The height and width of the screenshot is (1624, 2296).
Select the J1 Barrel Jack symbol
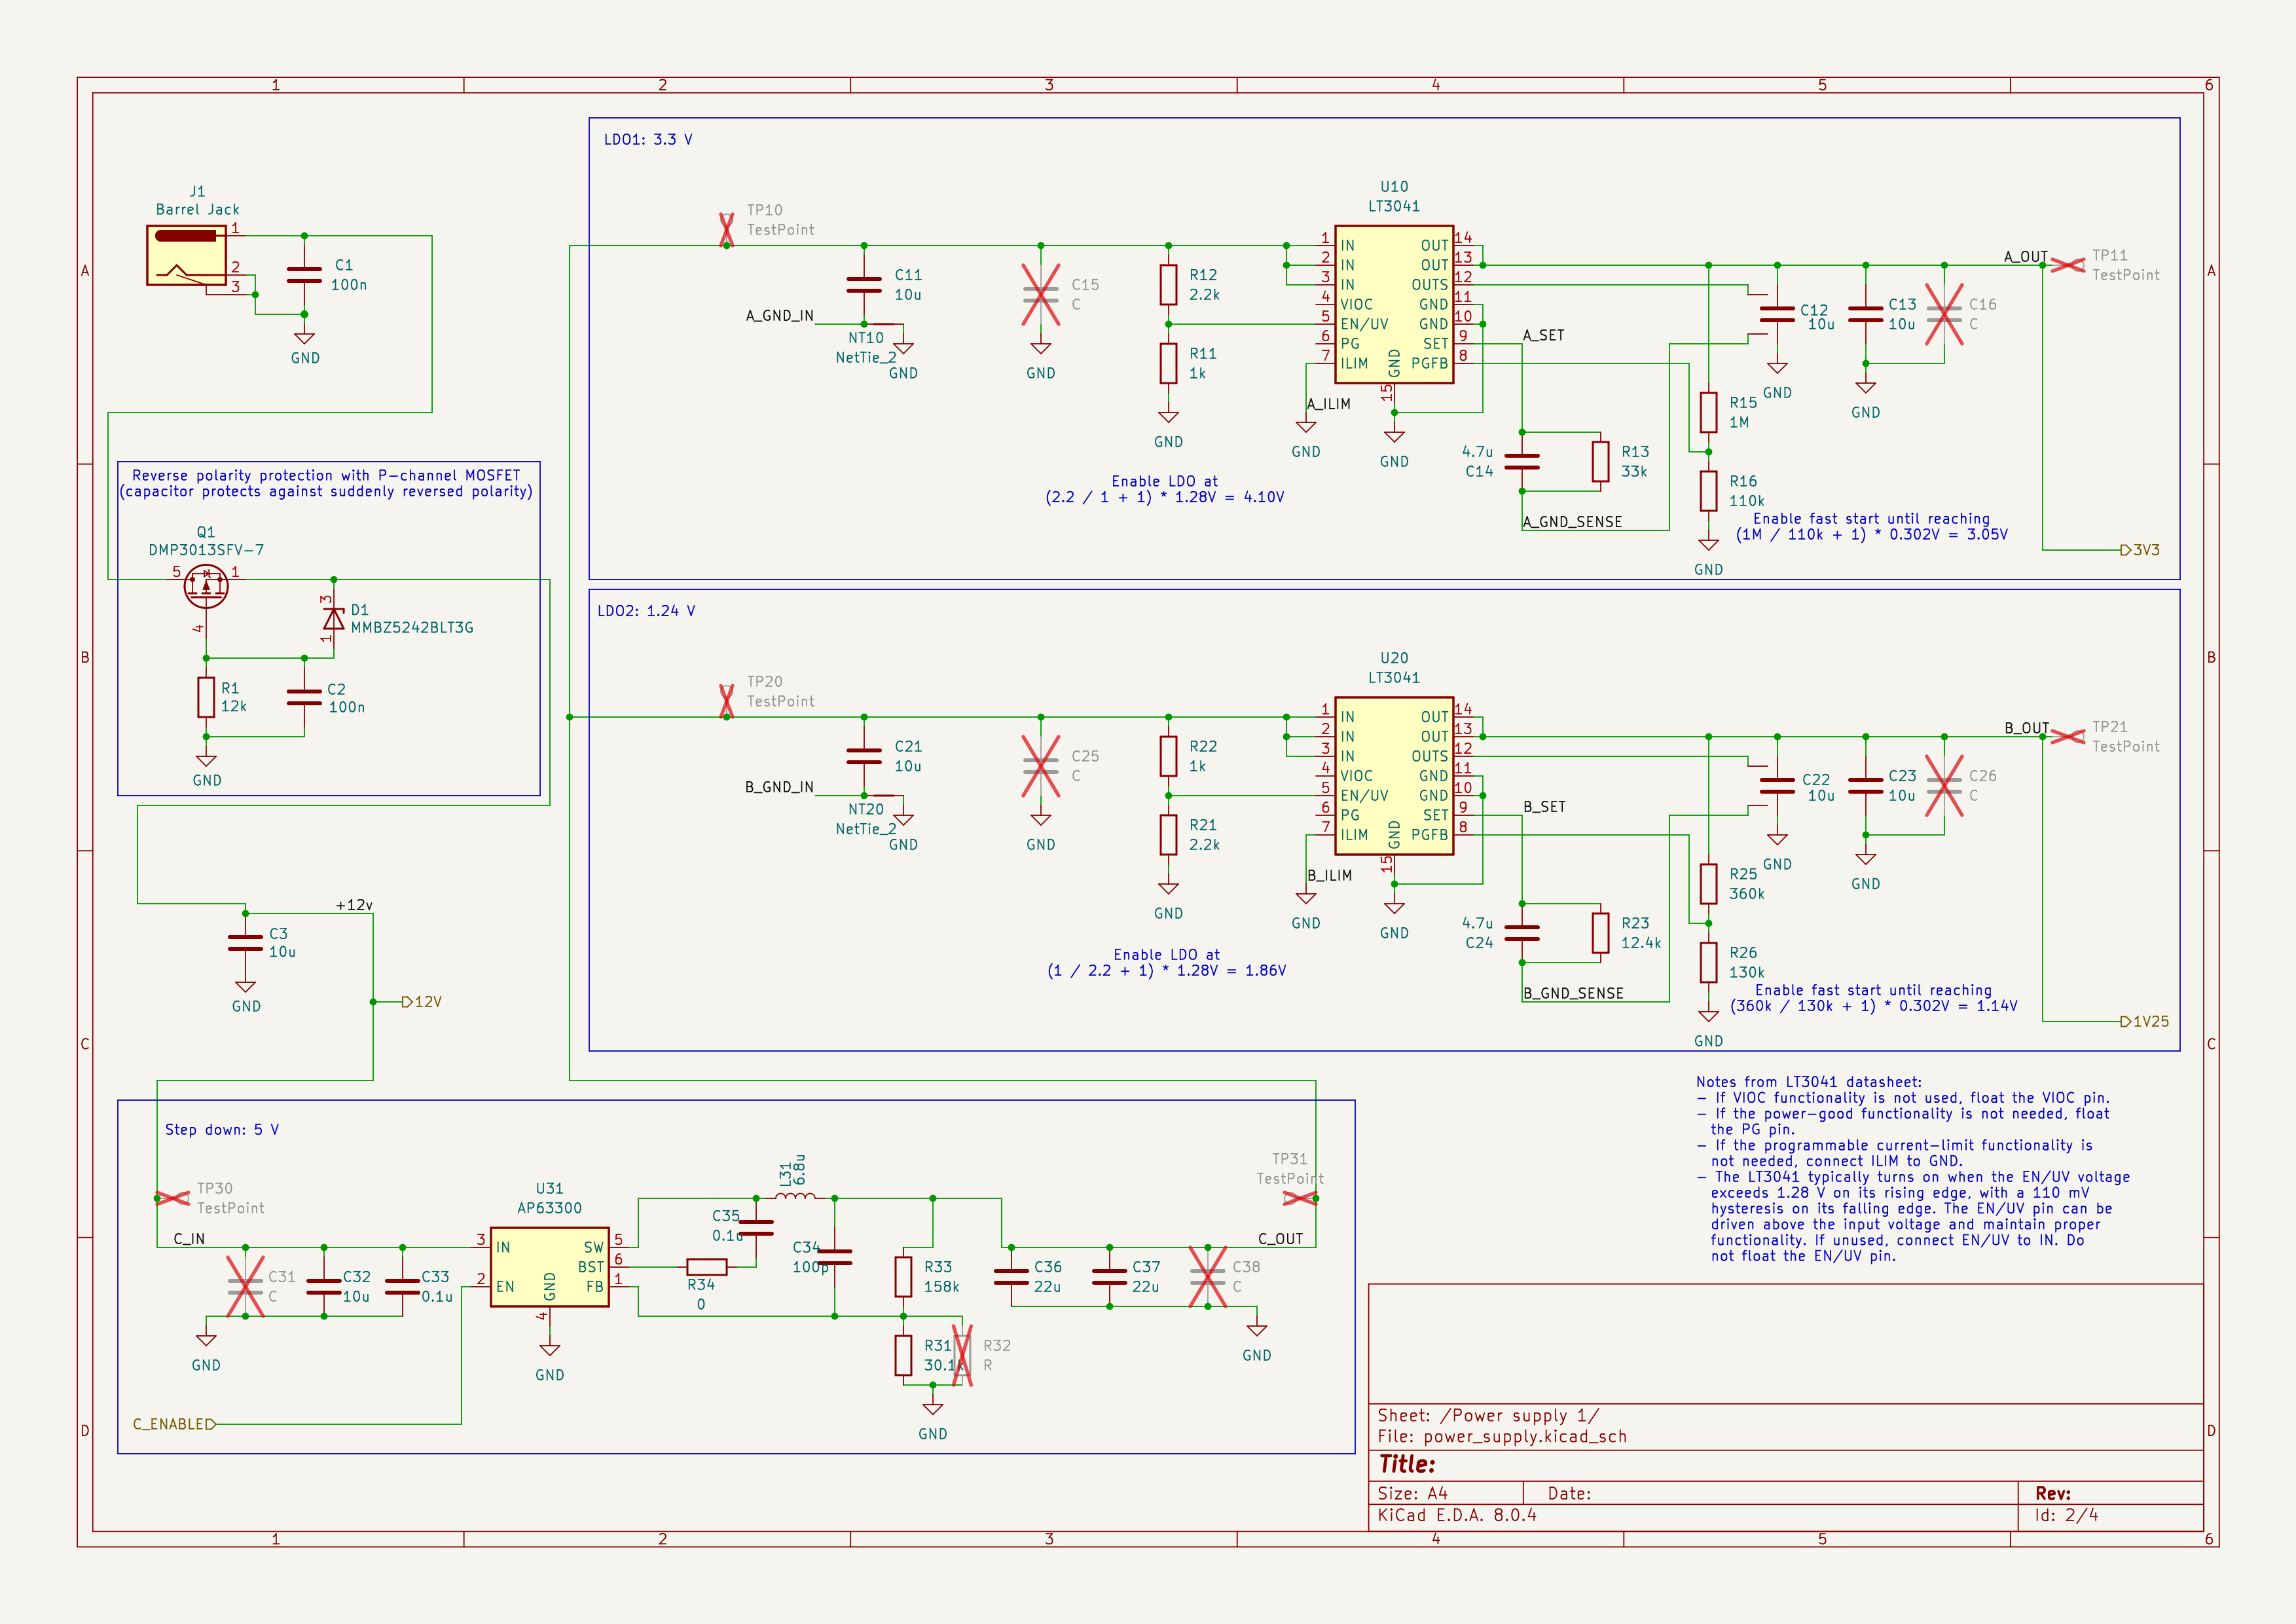click(187, 255)
